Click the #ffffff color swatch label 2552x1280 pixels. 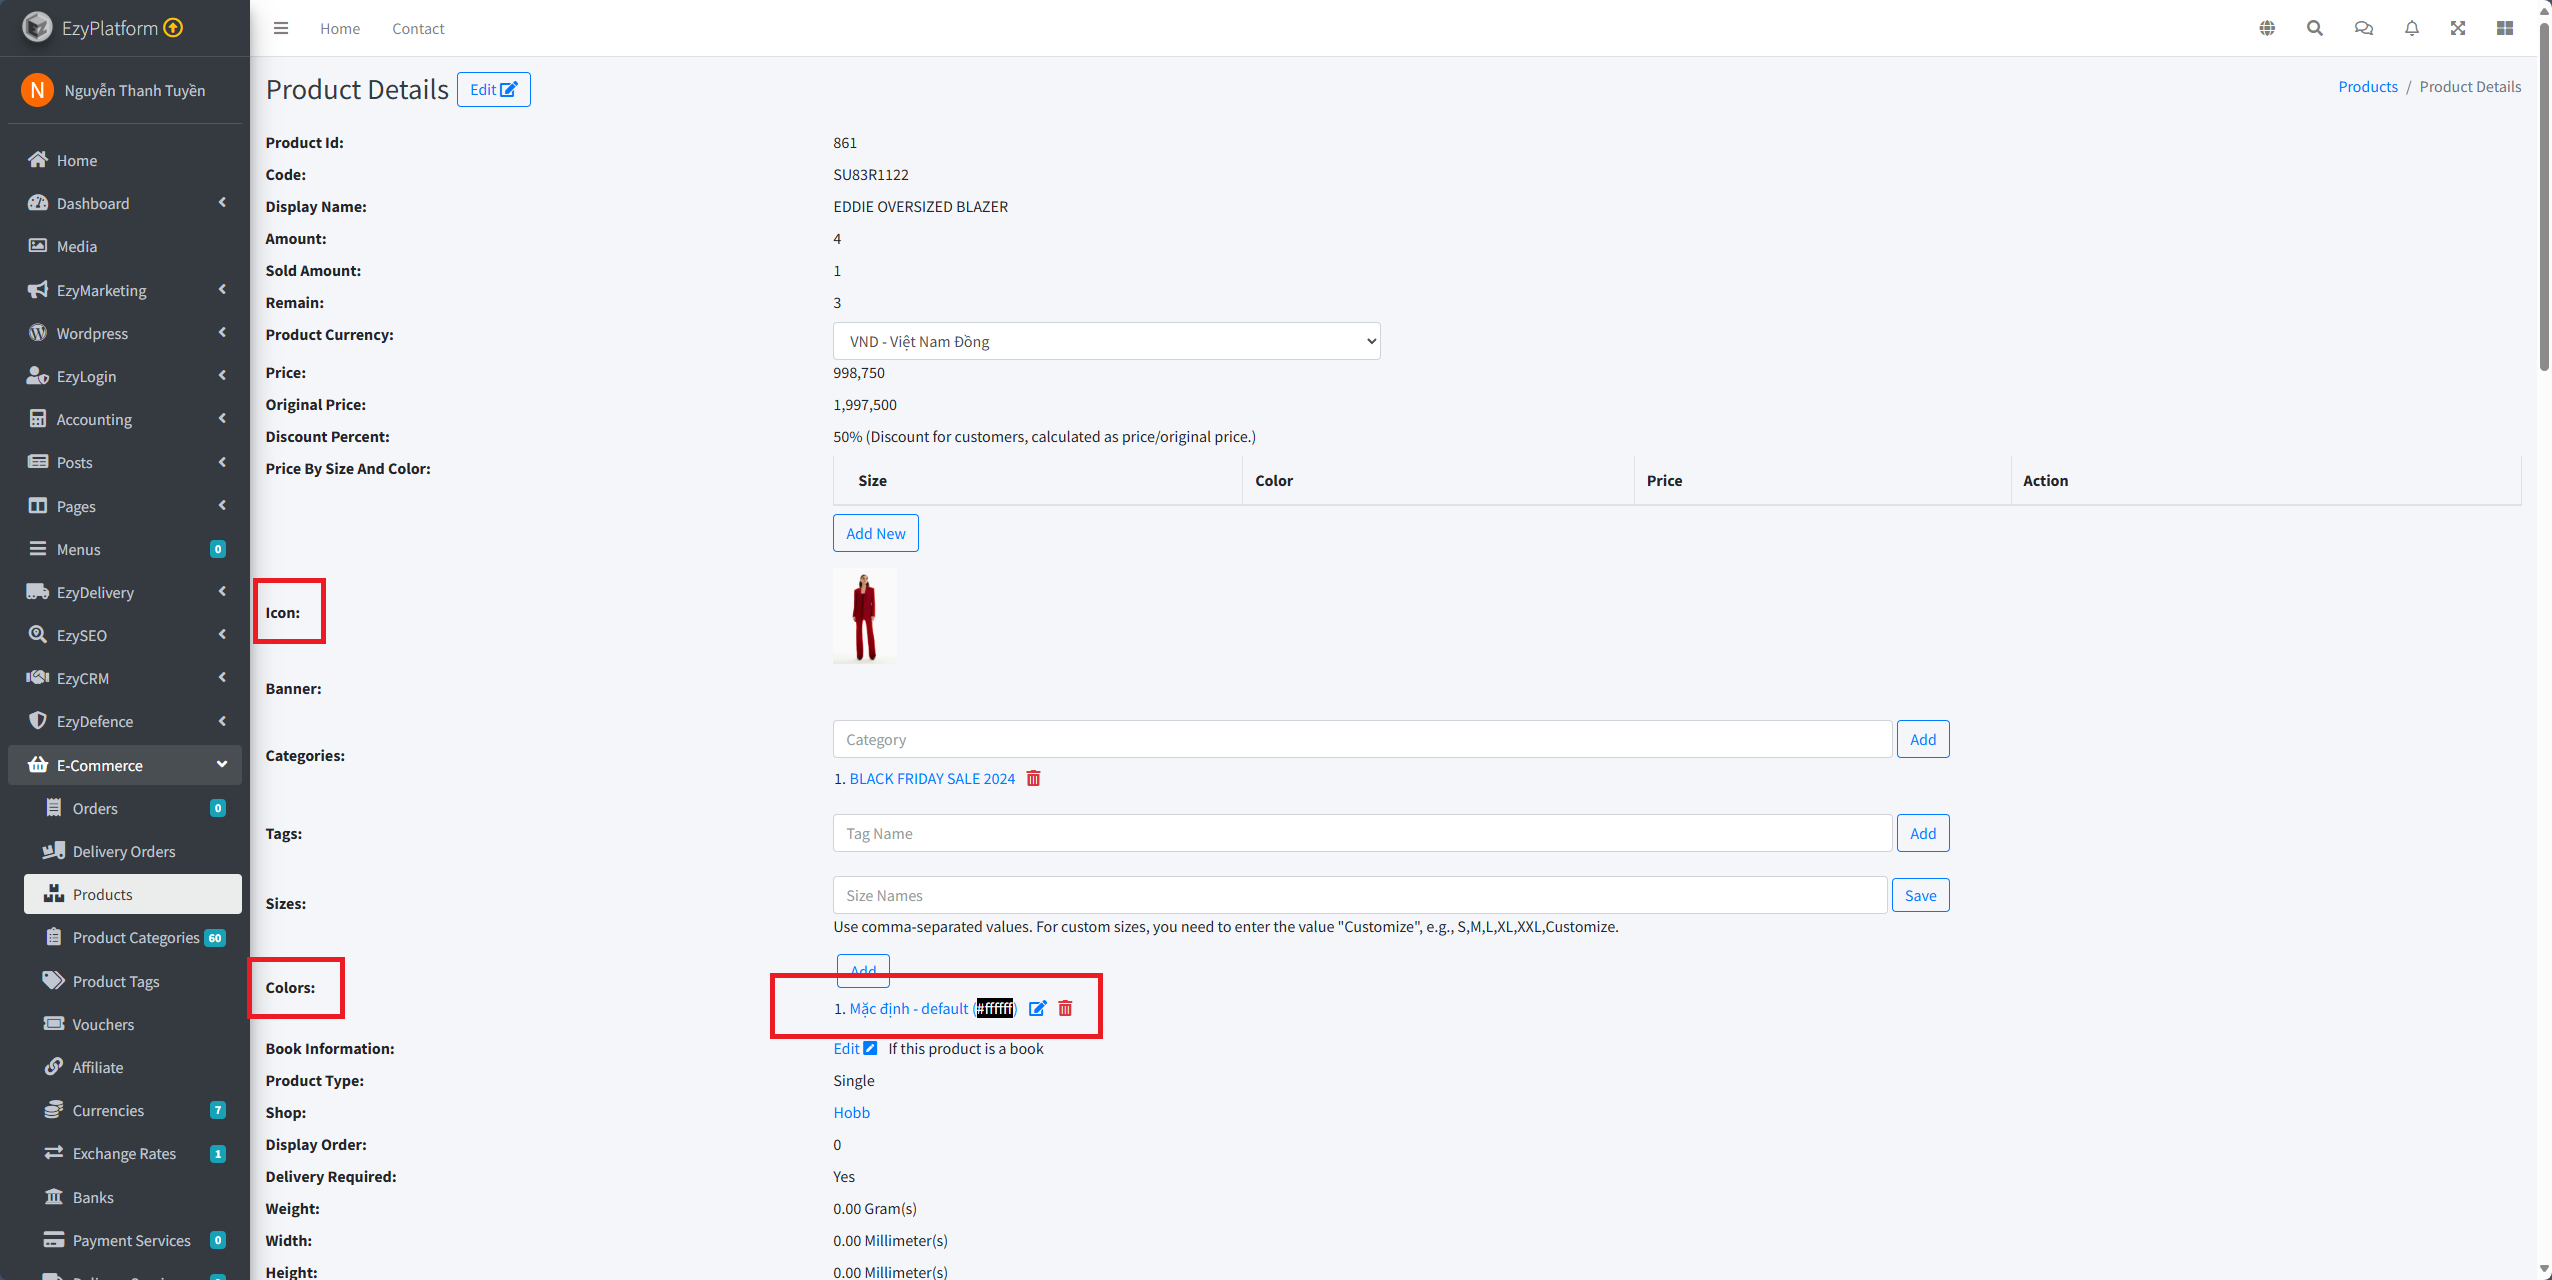coord(995,1008)
